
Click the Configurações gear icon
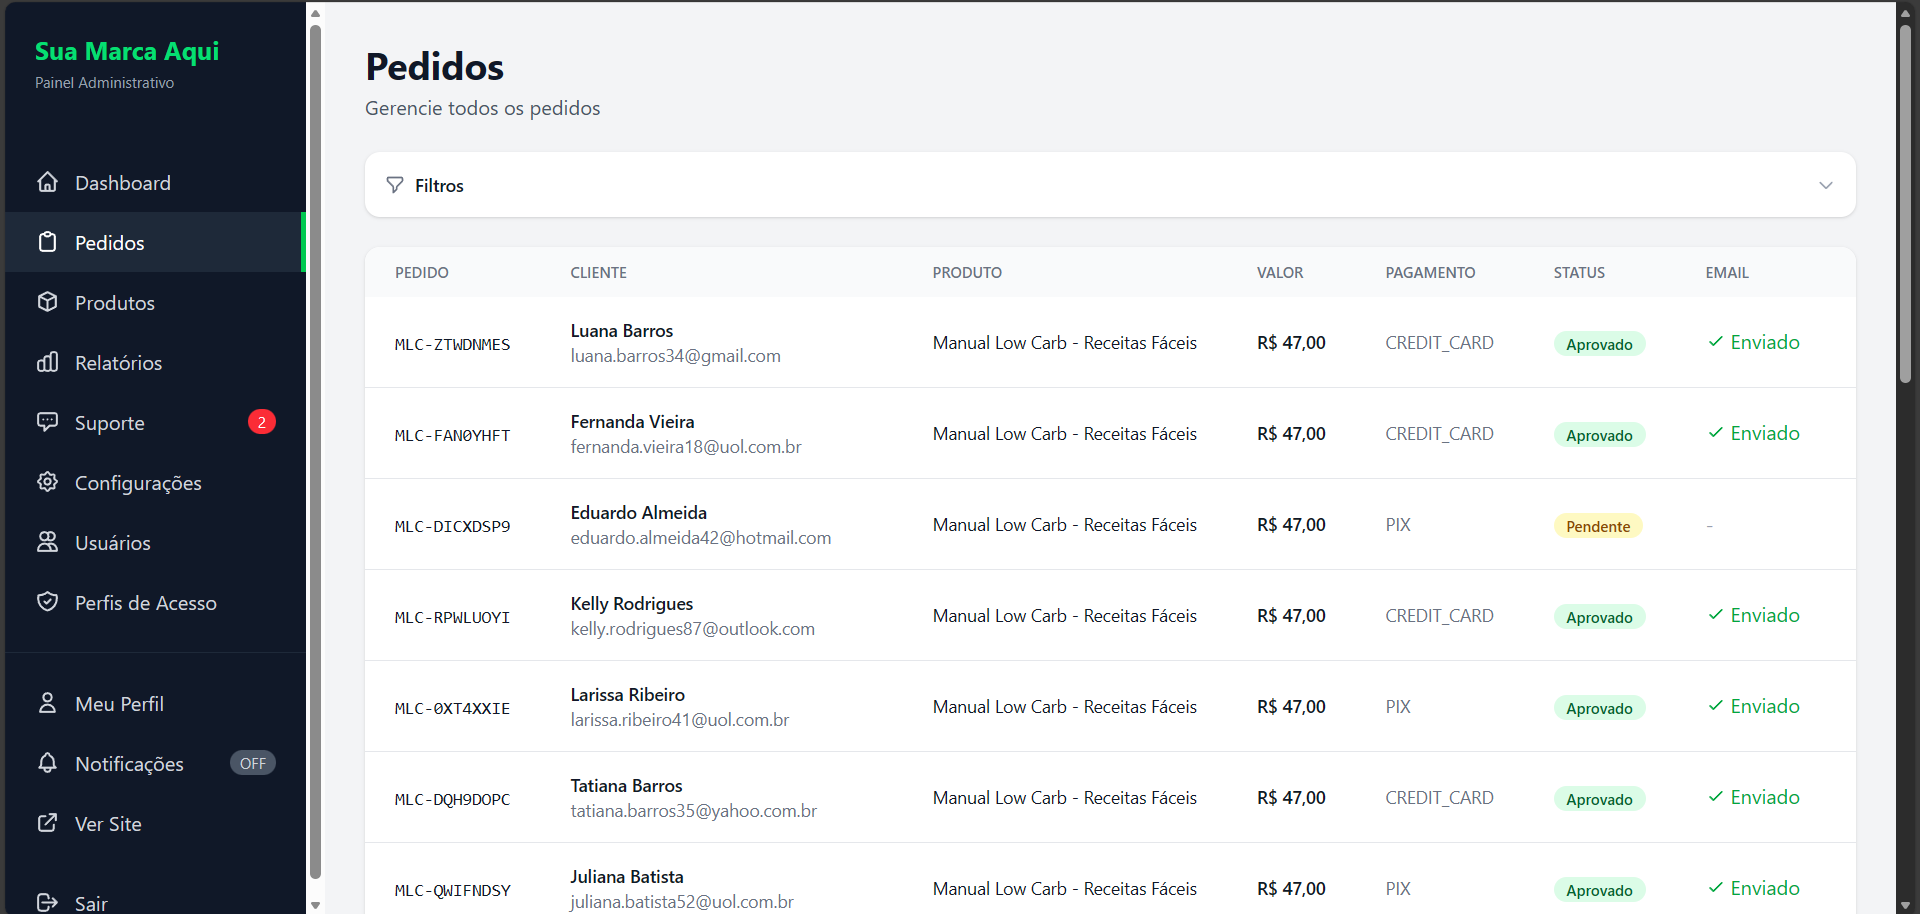pos(47,482)
